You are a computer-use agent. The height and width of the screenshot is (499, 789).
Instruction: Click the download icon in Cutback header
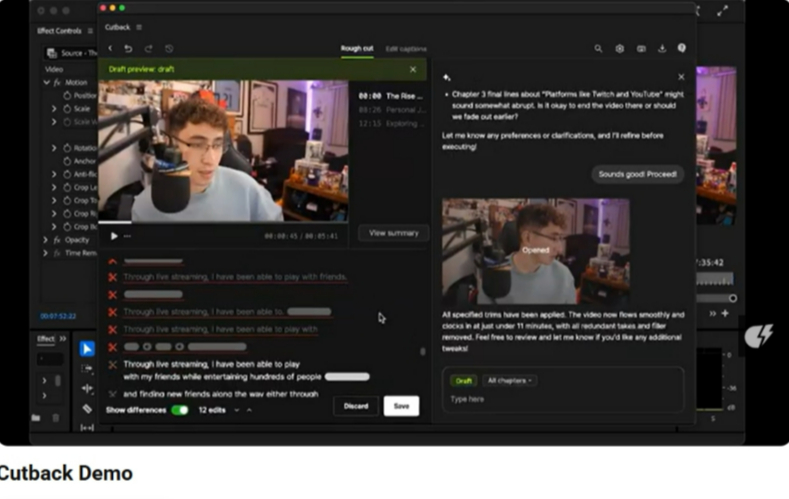tap(662, 48)
